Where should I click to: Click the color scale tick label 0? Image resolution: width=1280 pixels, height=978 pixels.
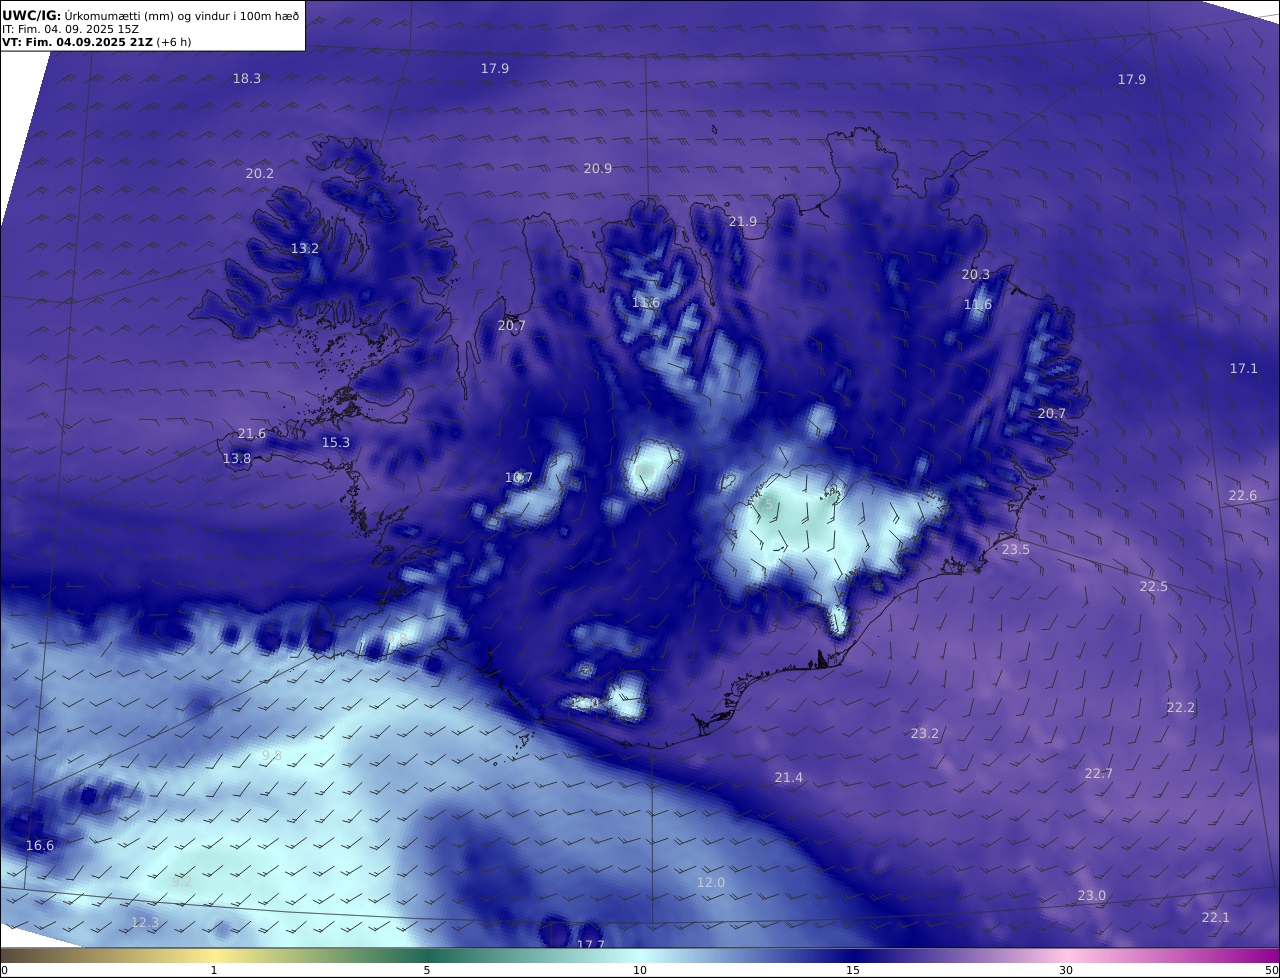coord(4,970)
